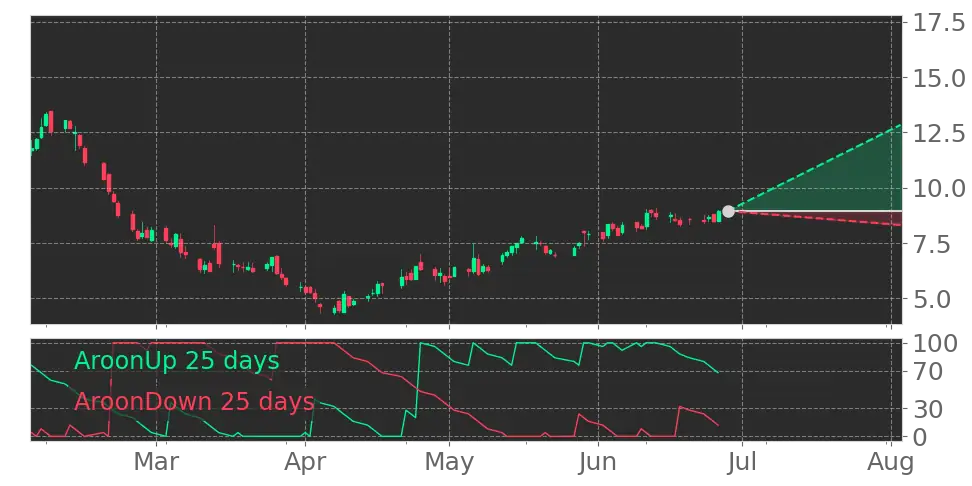972x486 pixels.
Task: Click the AroonUp 25 days legend label
Action: [177, 360]
